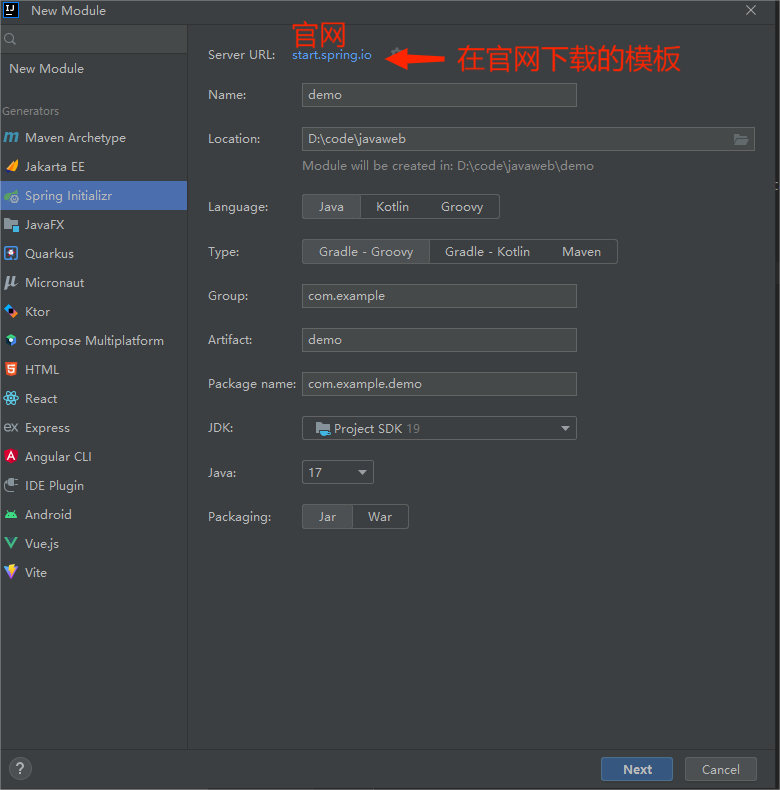This screenshot has height=790, width=780.
Task: Choose Gradle - Kotlin build type
Action: coord(487,251)
